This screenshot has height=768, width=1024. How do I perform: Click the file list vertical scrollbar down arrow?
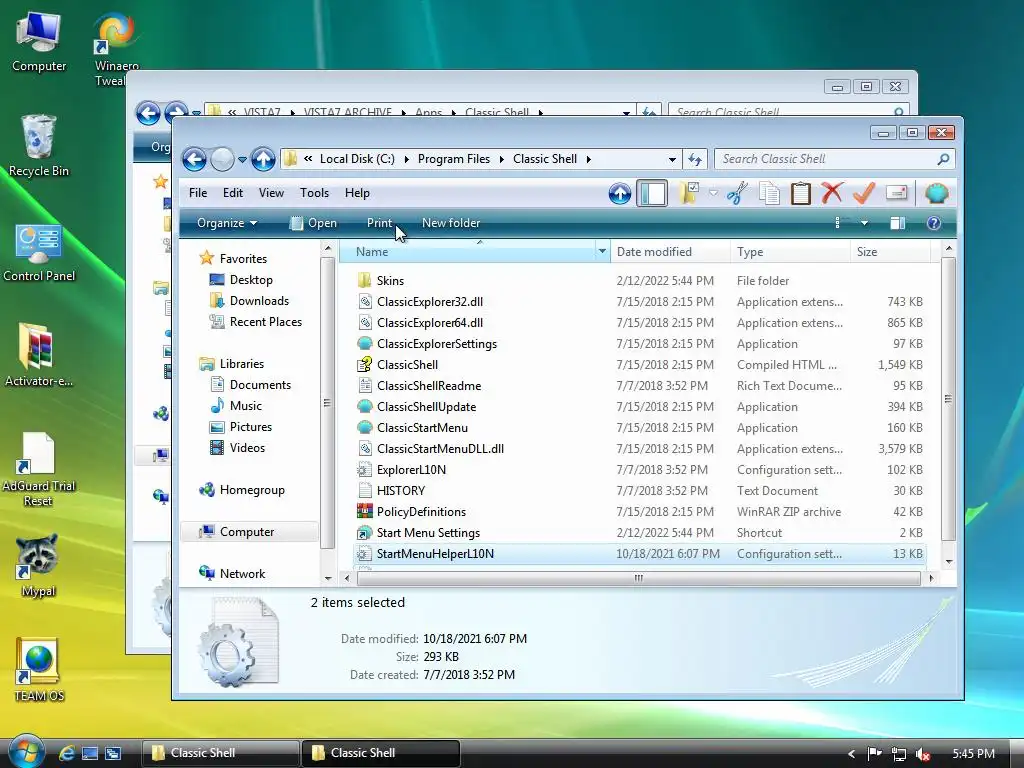949,561
